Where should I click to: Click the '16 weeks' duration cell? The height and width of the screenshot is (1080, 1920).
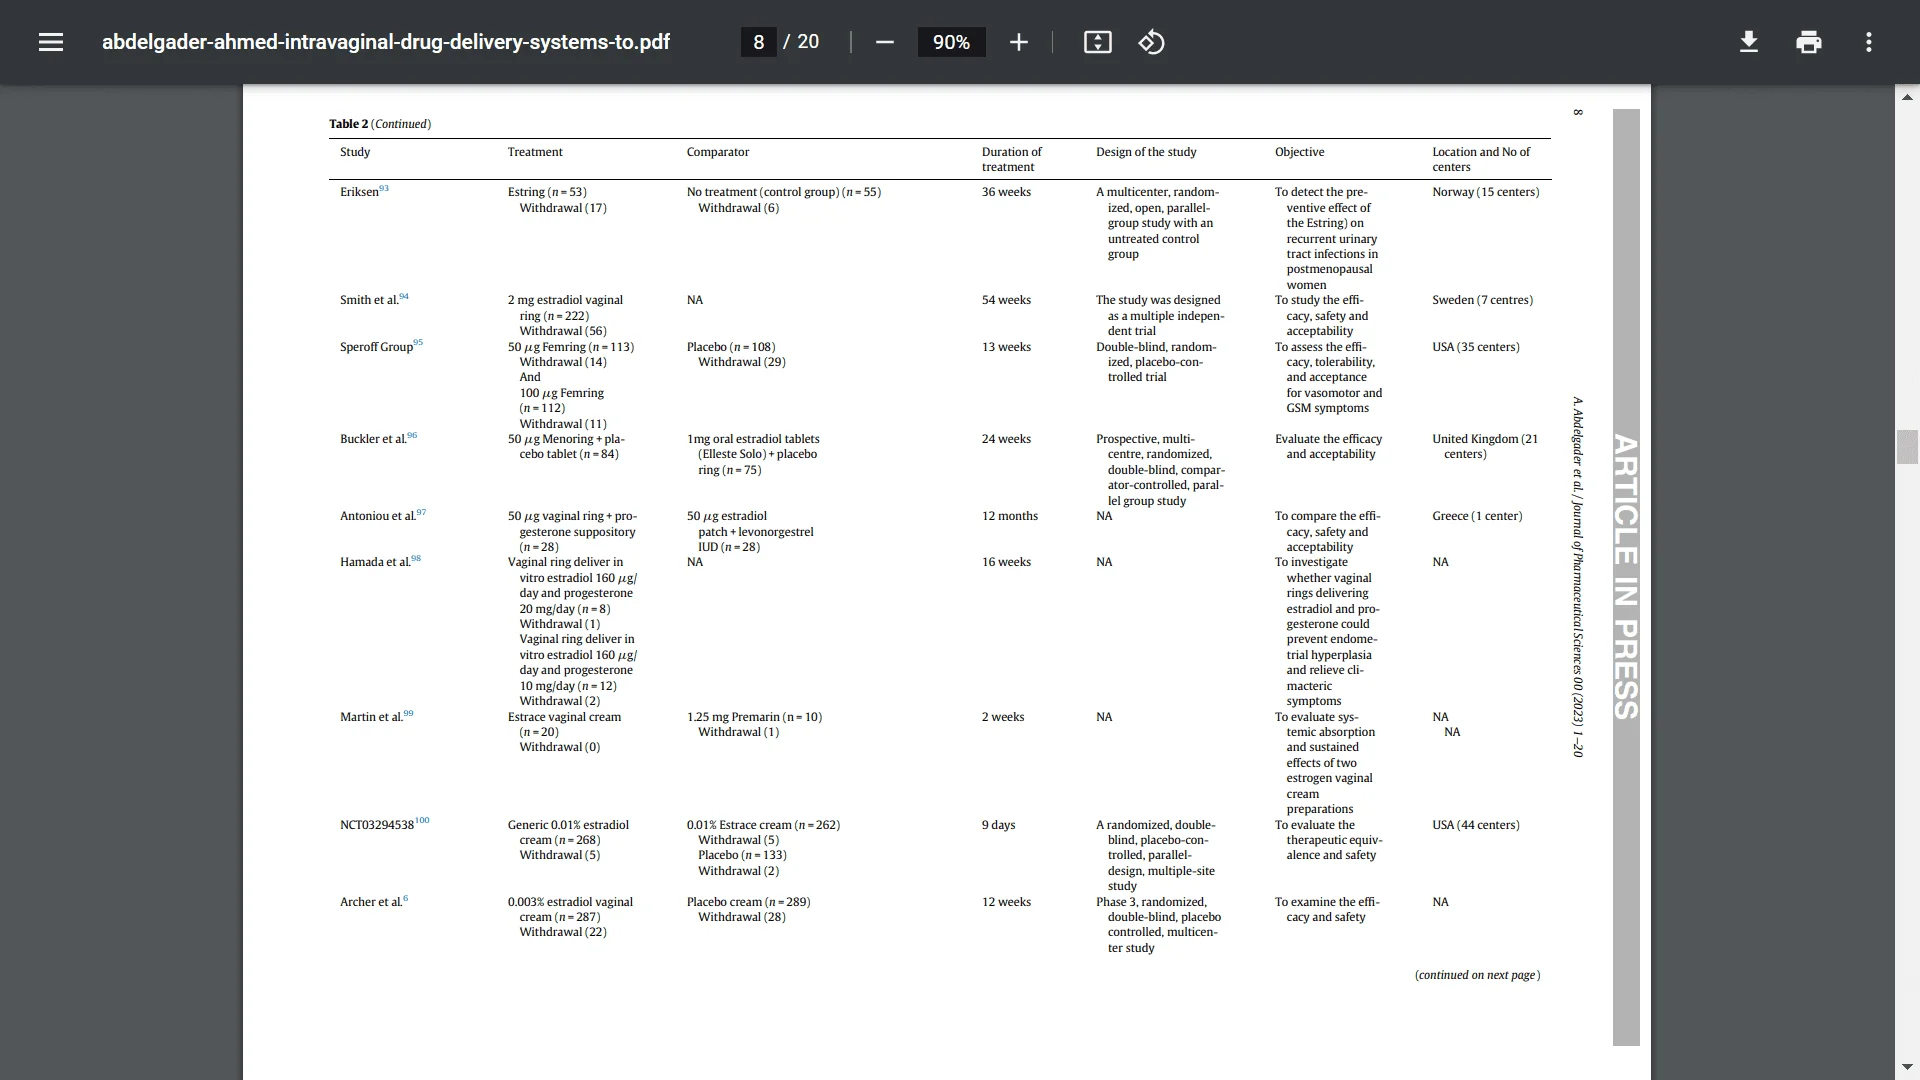tap(1006, 562)
